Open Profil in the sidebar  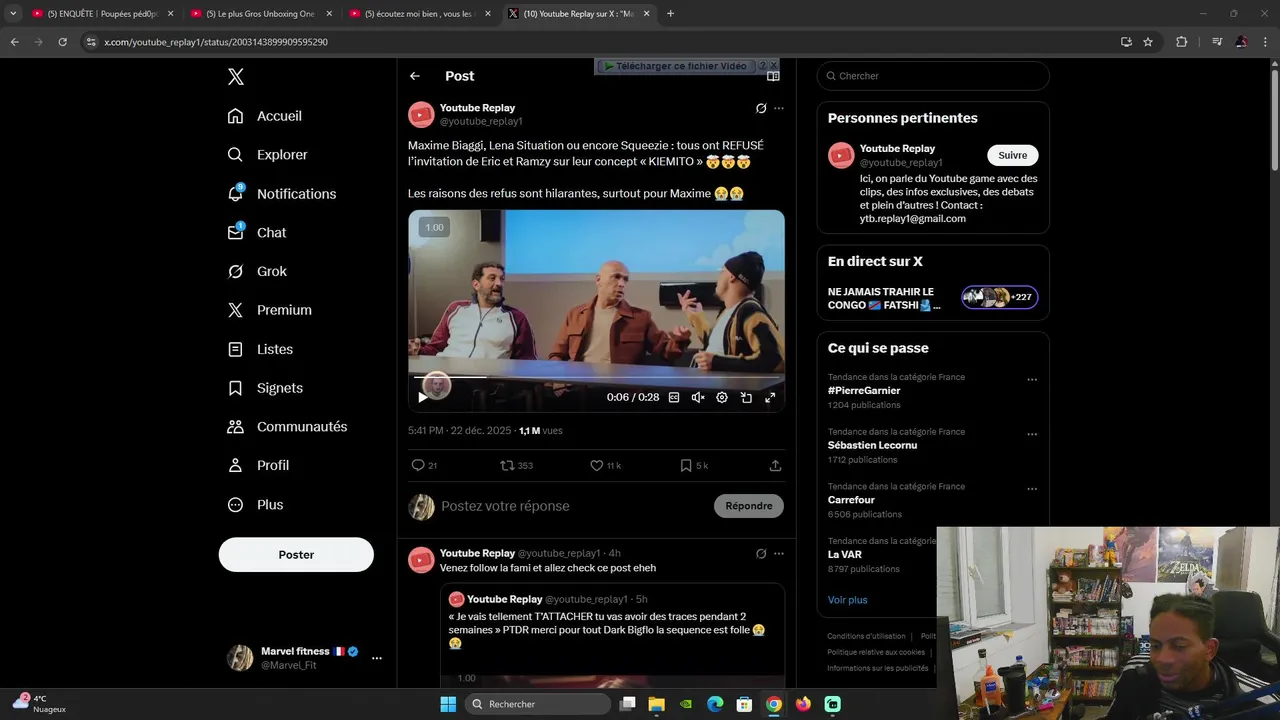[x=258, y=466]
